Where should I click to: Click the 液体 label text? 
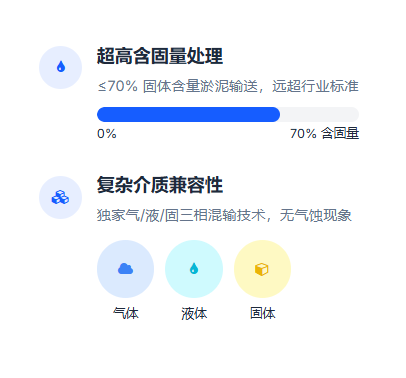194,313
